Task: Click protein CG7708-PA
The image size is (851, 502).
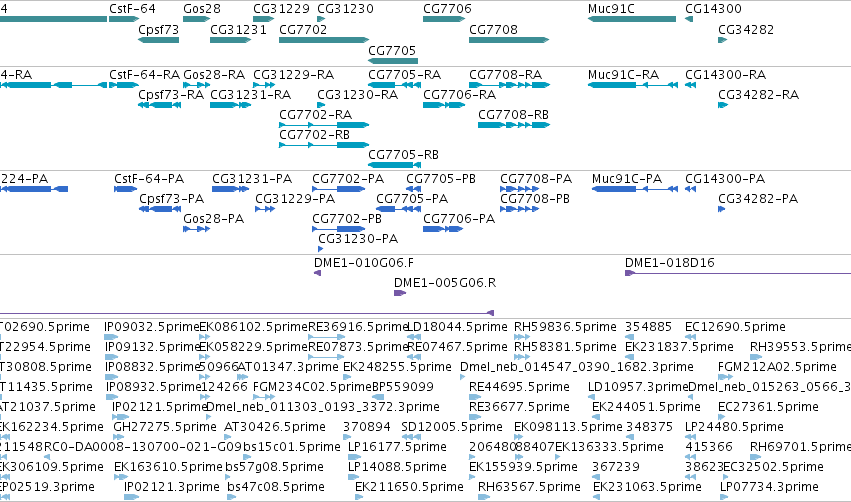Action: point(519,189)
